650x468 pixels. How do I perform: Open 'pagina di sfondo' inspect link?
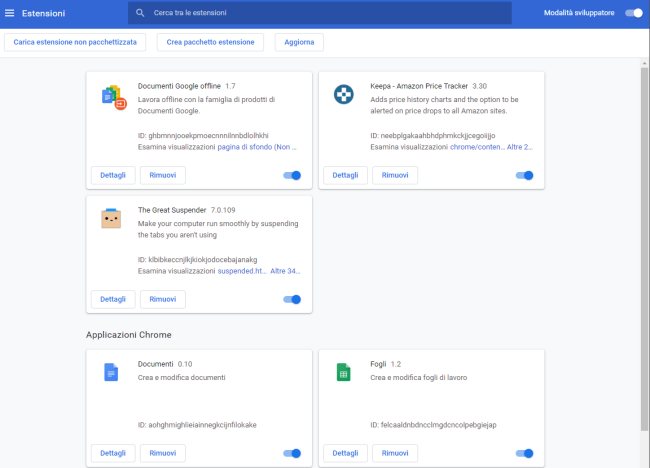[257, 147]
